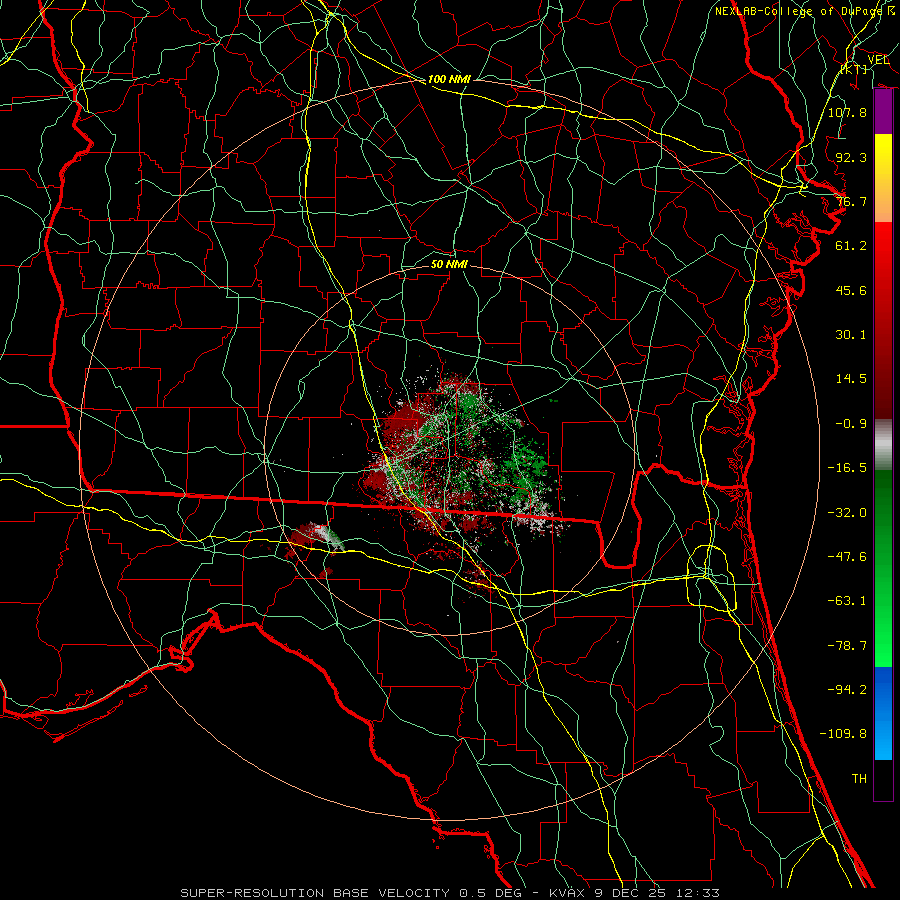Select the -78.7 scale value
This screenshot has height=900, width=900.
847,646
